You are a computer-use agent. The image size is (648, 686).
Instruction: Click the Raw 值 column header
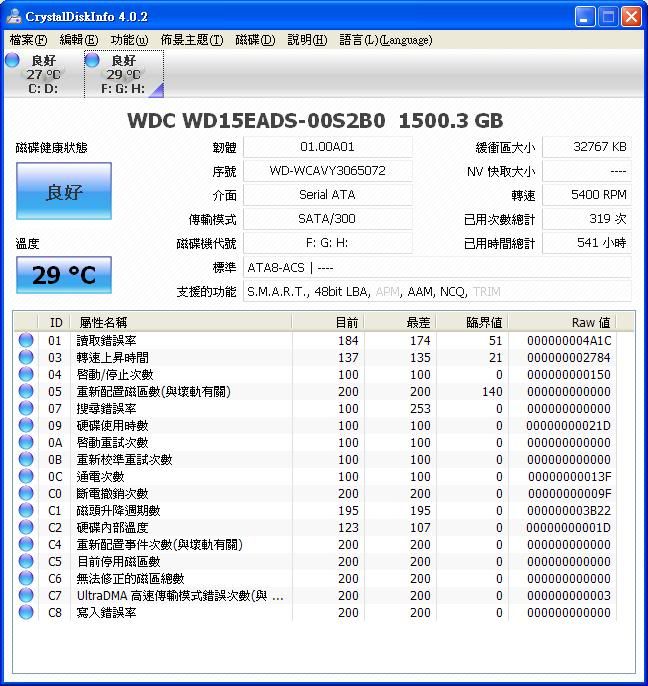point(590,322)
